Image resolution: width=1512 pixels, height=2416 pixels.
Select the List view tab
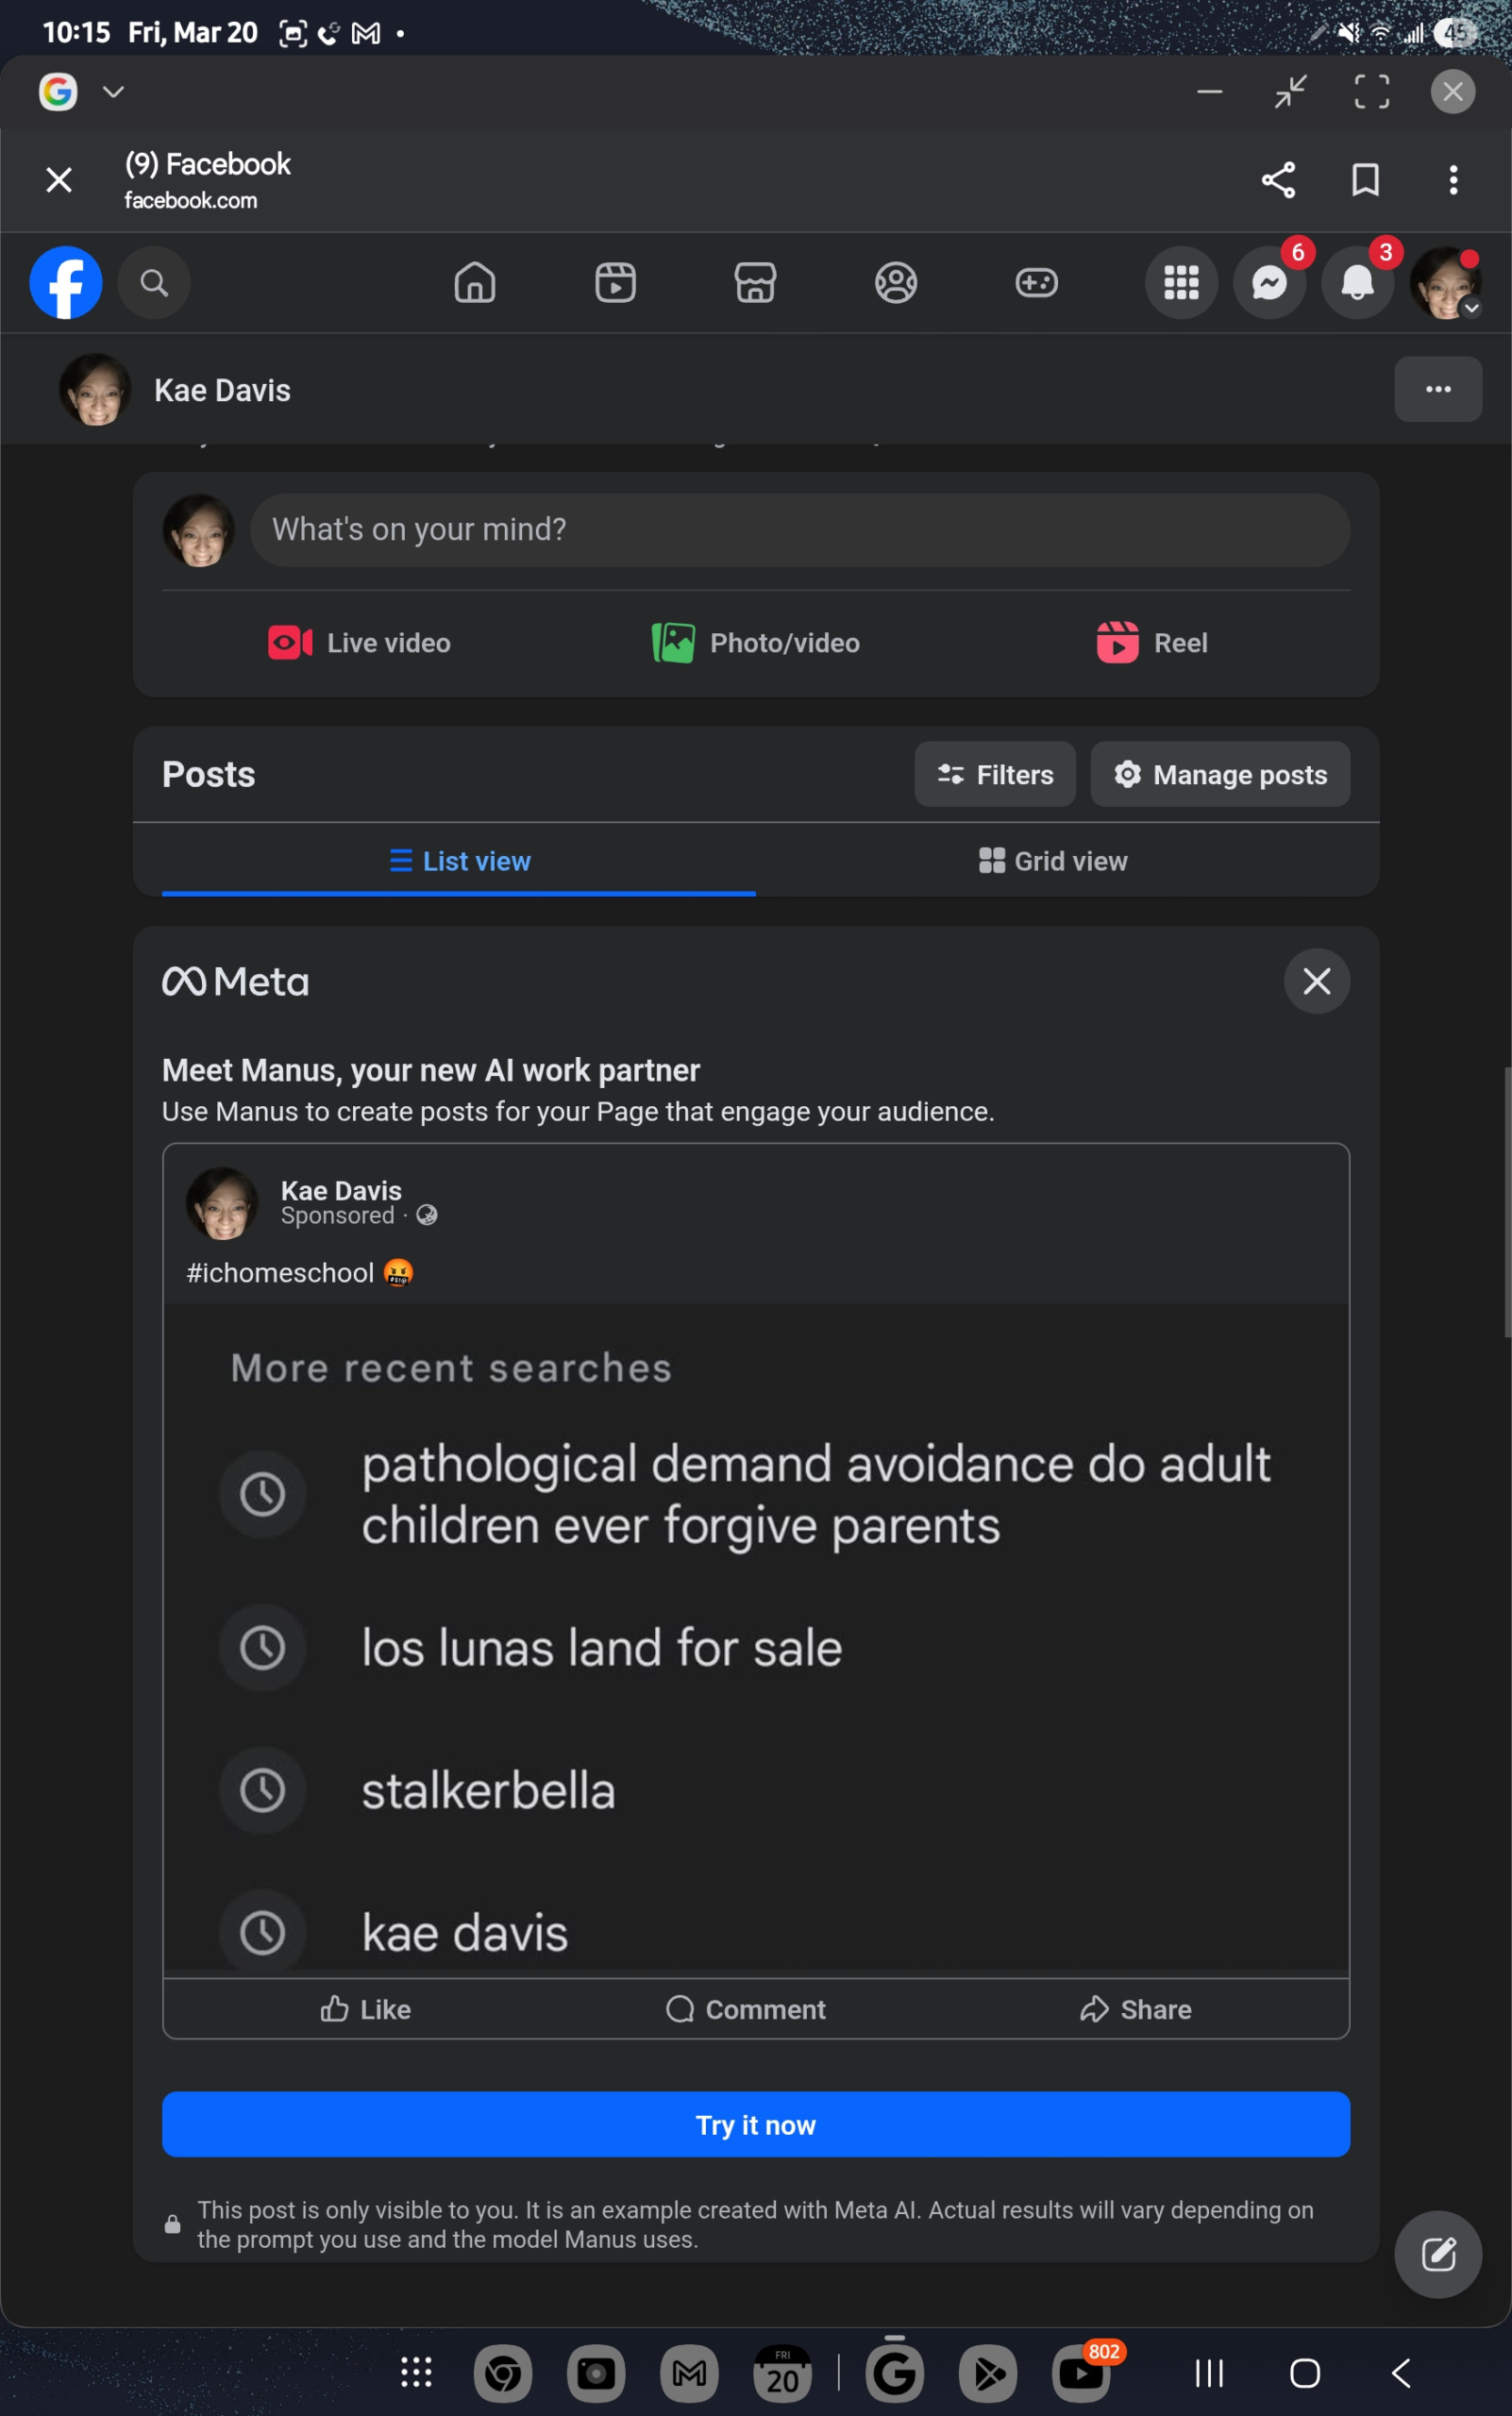[459, 861]
